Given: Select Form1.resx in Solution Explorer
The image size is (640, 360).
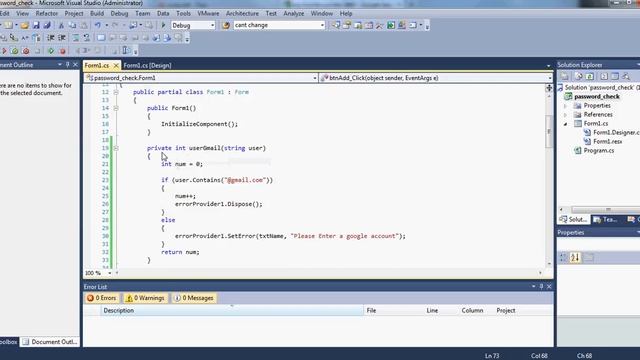Looking at the screenshot, I should coord(607,142).
